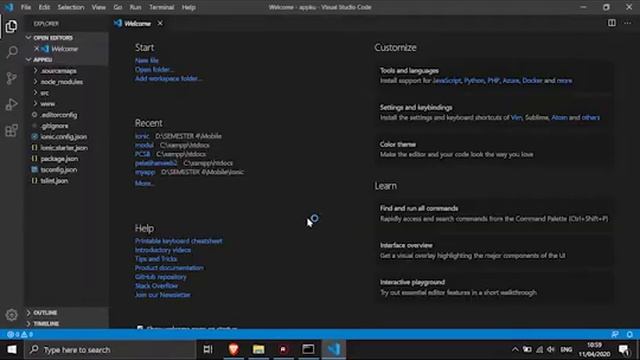Viewport: 640px width, 360px height.
Task: Close Welcome in Open Editors list
Action: [36, 49]
